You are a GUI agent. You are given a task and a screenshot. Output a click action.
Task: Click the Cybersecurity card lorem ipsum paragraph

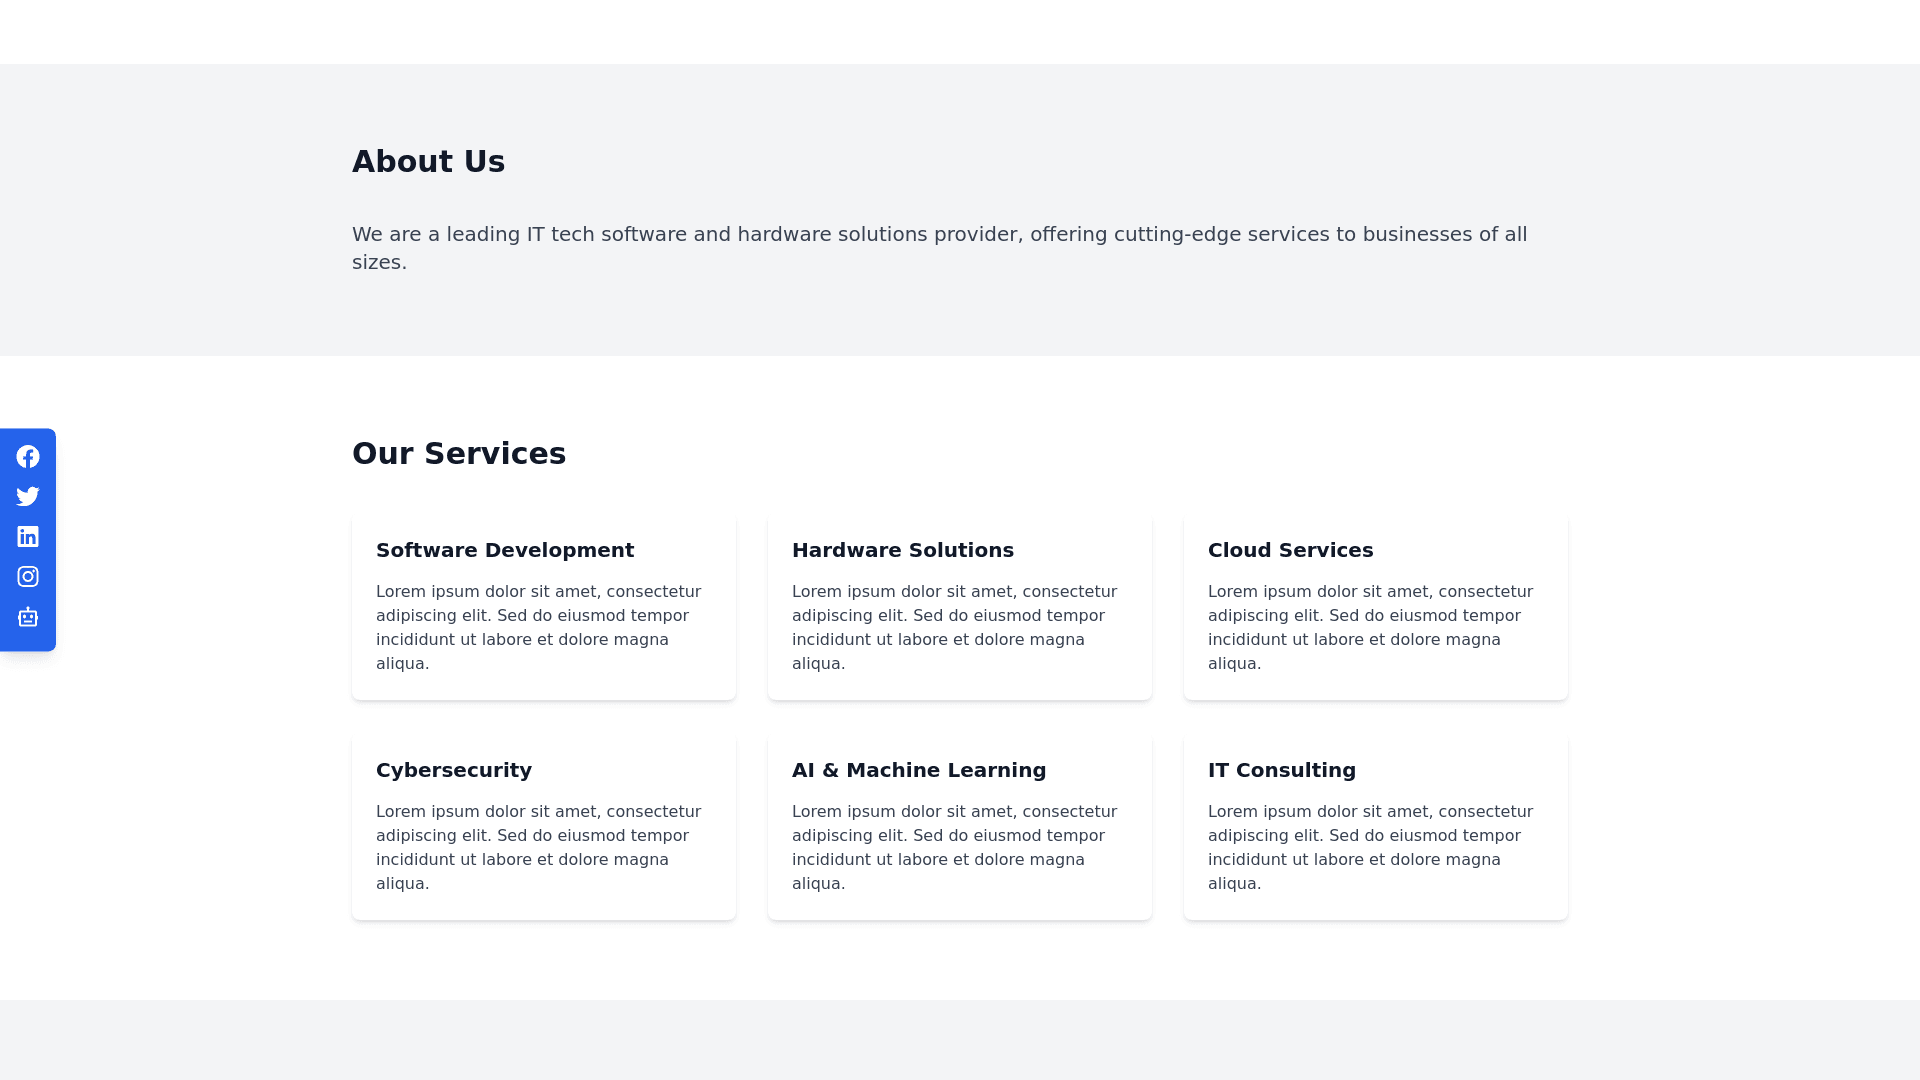point(538,847)
